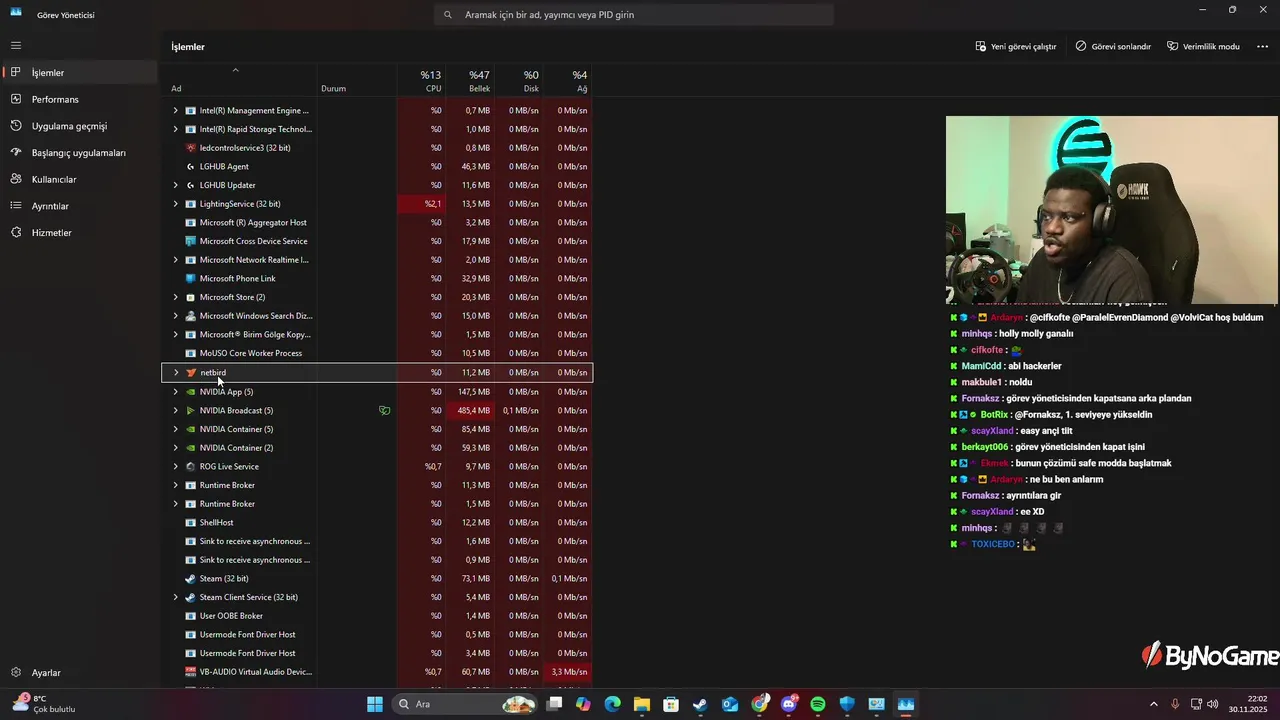This screenshot has width=1280, height=720.
Task: Open Hizmetler in sidebar
Action: pyautogui.click(x=80, y=232)
